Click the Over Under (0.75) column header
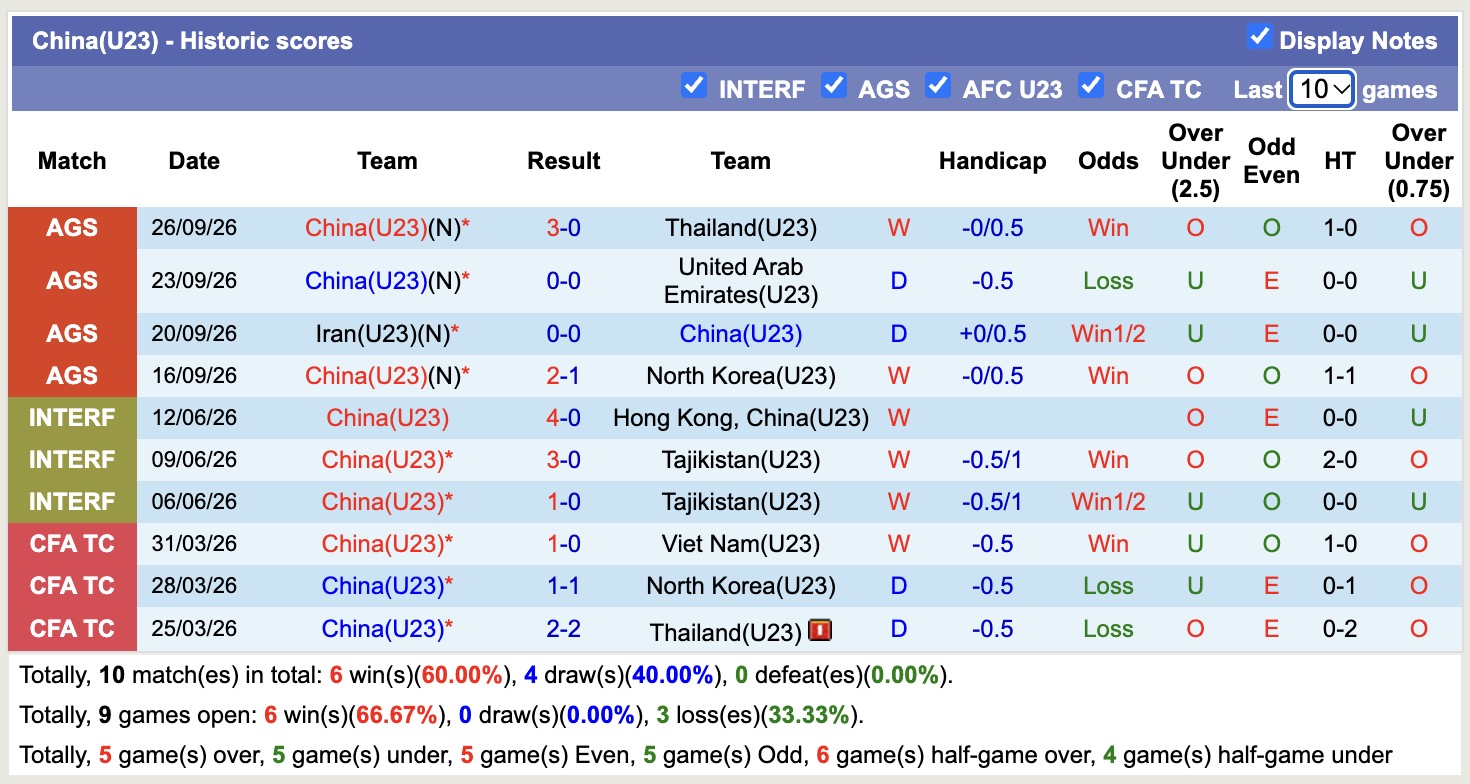Image resolution: width=1470 pixels, height=784 pixels. (1419, 161)
